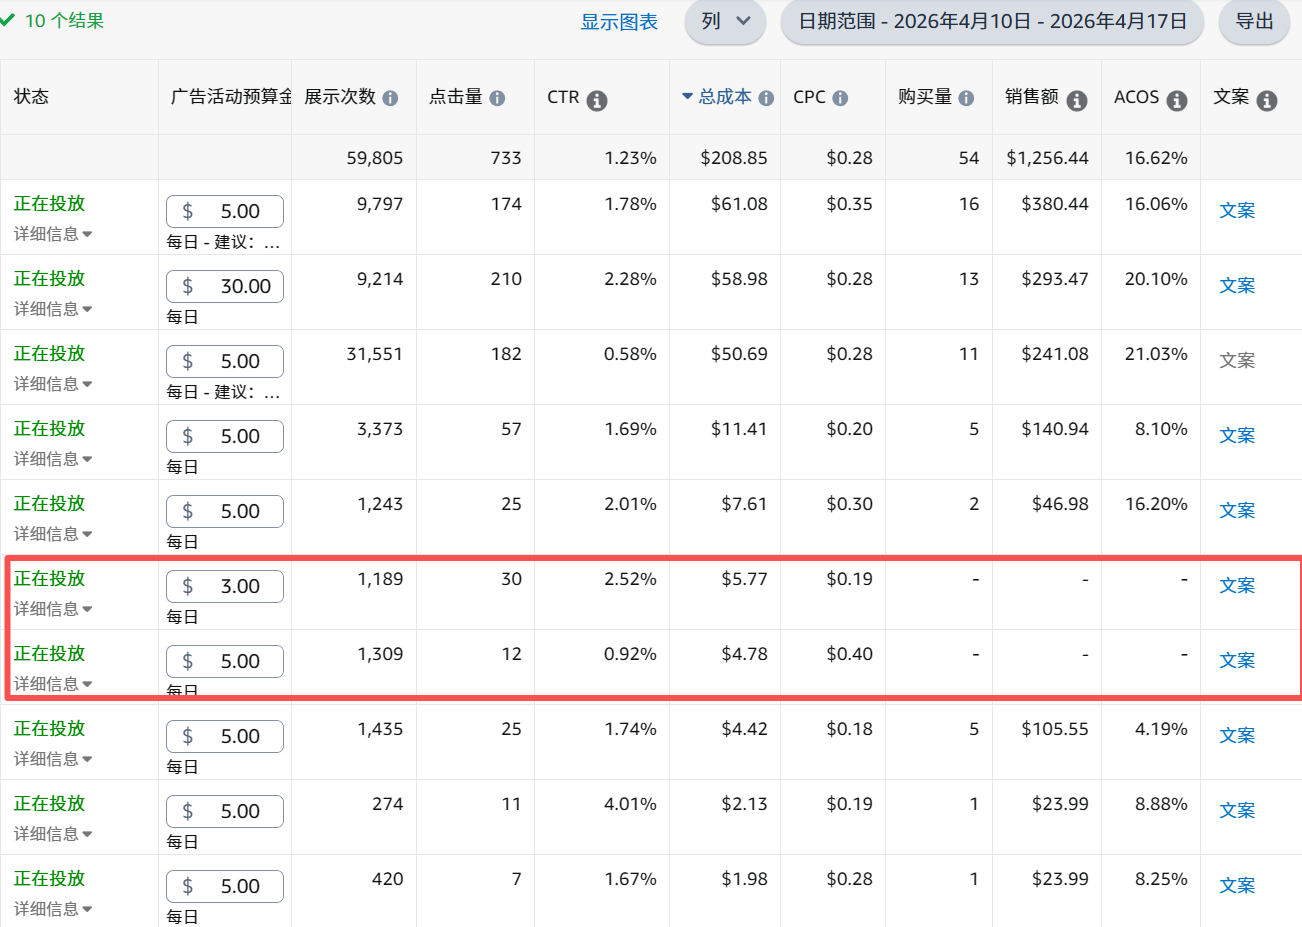This screenshot has width=1302, height=927.
Task: Click the info icon beside ACOS header
Action: point(1177,100)
